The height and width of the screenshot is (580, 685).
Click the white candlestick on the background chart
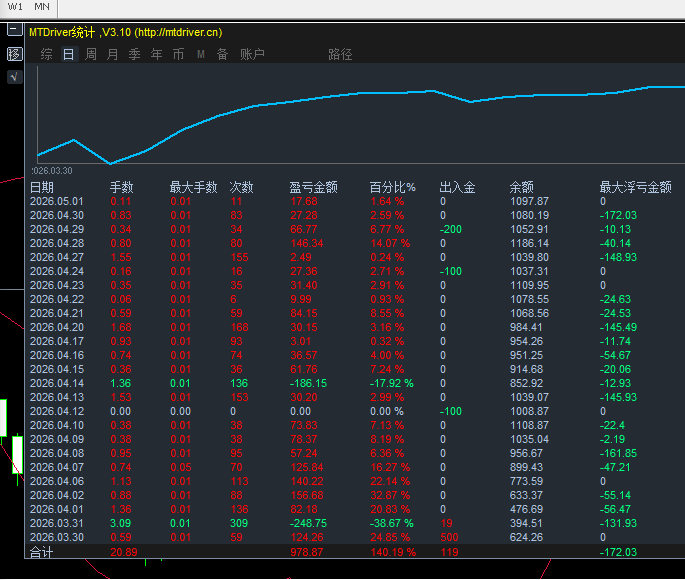click(x=17, y=454)
